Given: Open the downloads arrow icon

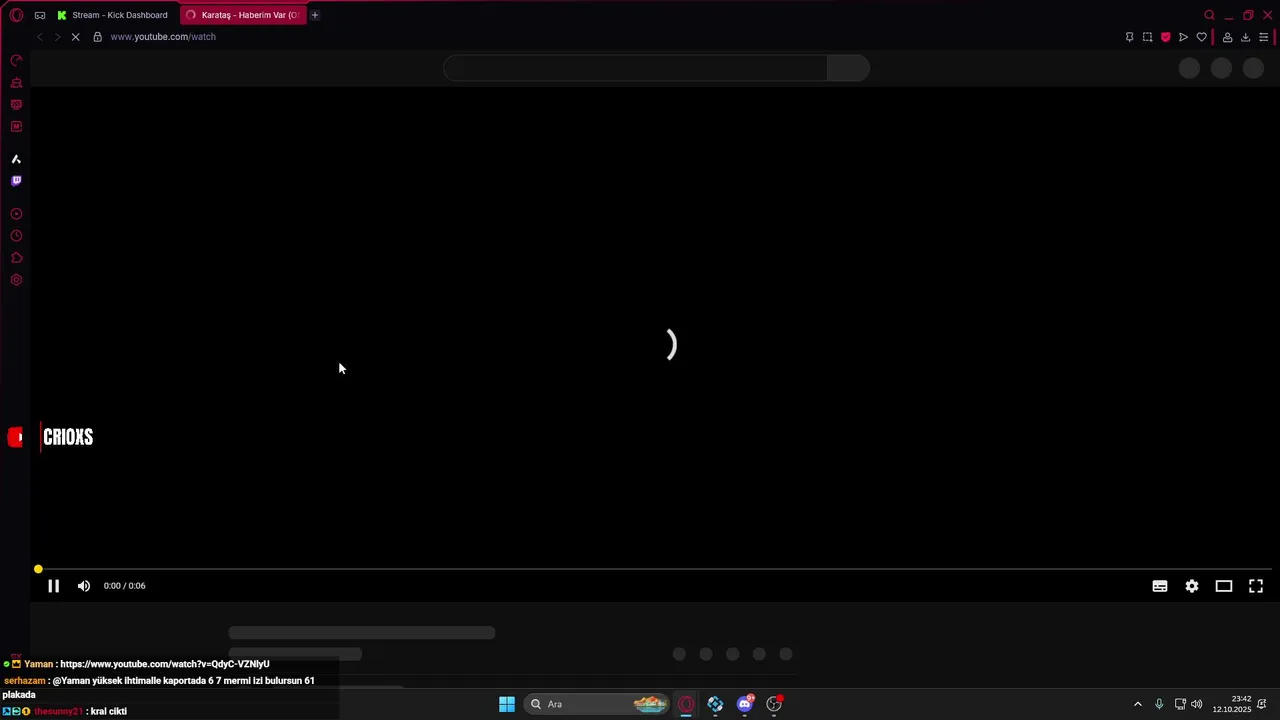Looking at the screenshot, I should (1245, 37).
